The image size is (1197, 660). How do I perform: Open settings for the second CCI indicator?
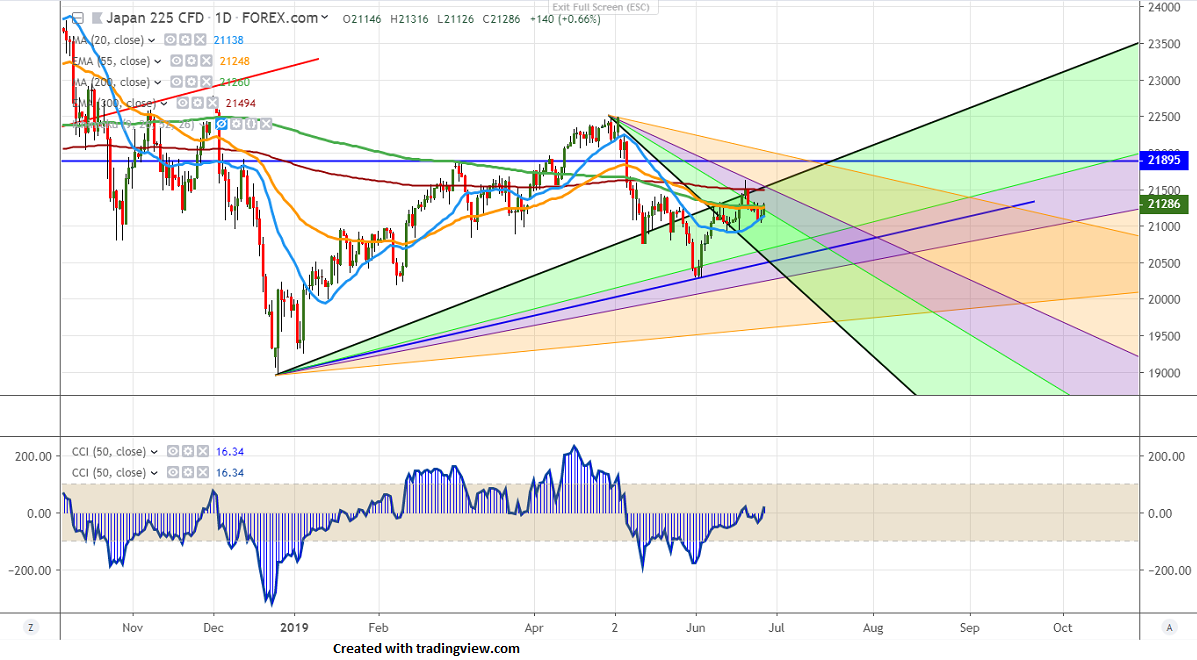tap(188, 473)
